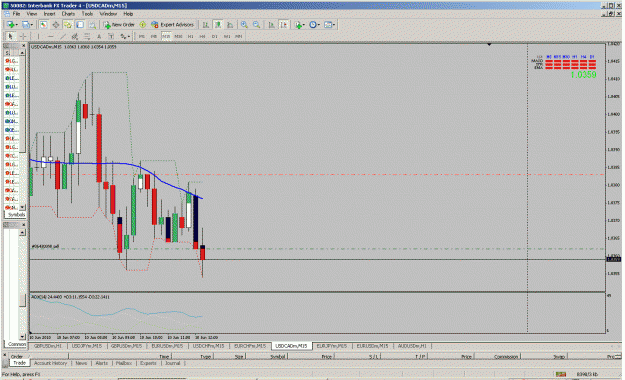
Task: Toggle the Terminal panel toolbar icon
Action: pos(80,25)
